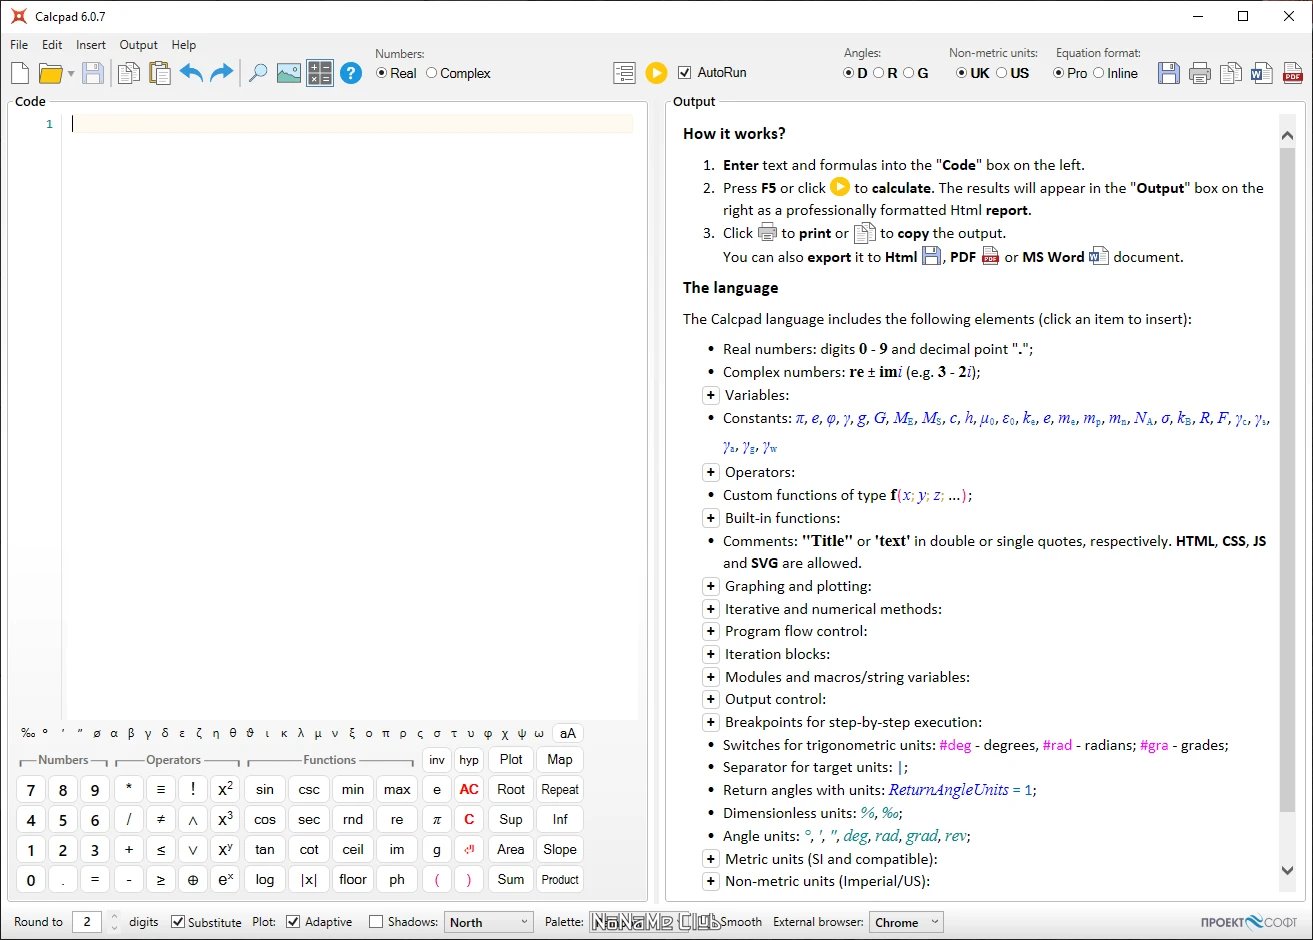Open the blue help question icon
Viewport: 1313px width, 940px height.
pos(350,73)
